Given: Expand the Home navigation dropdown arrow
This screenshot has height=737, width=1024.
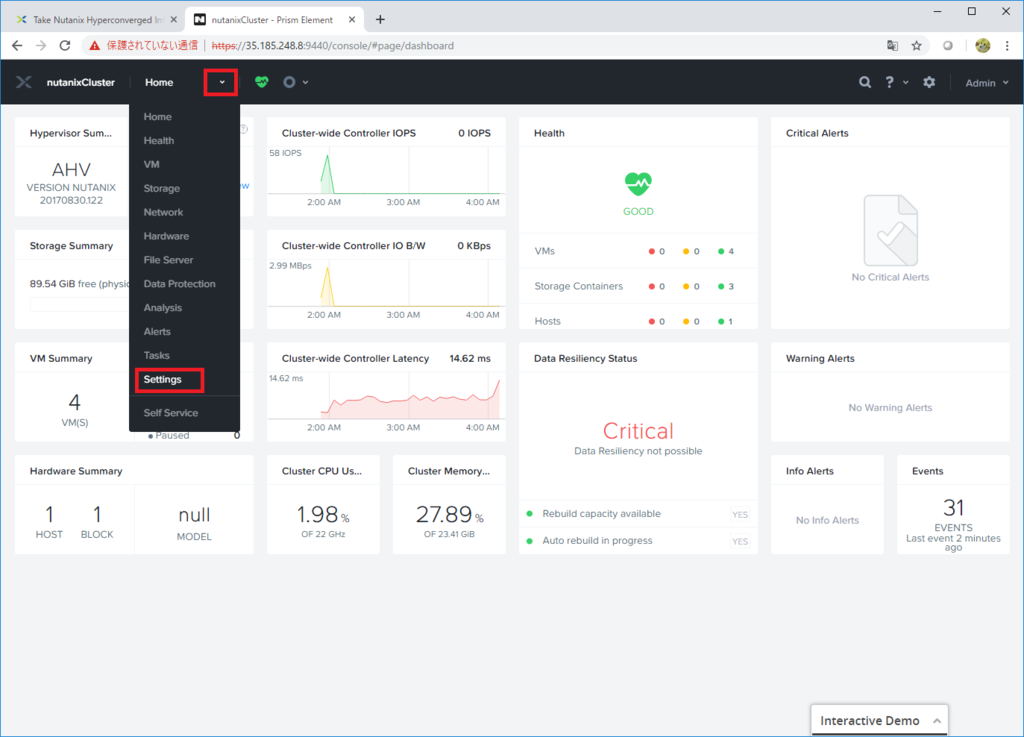Looking at the screenshot, I should tap(221, 82).
